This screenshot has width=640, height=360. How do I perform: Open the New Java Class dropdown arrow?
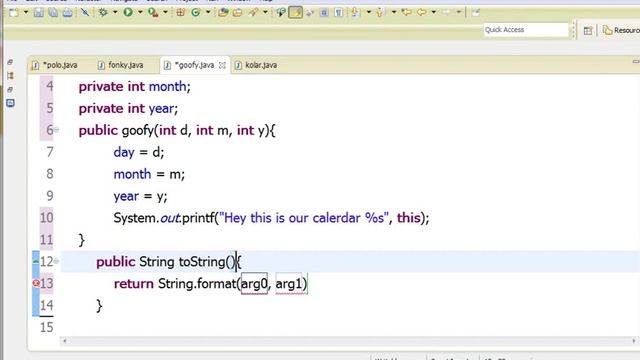(208, 13)
